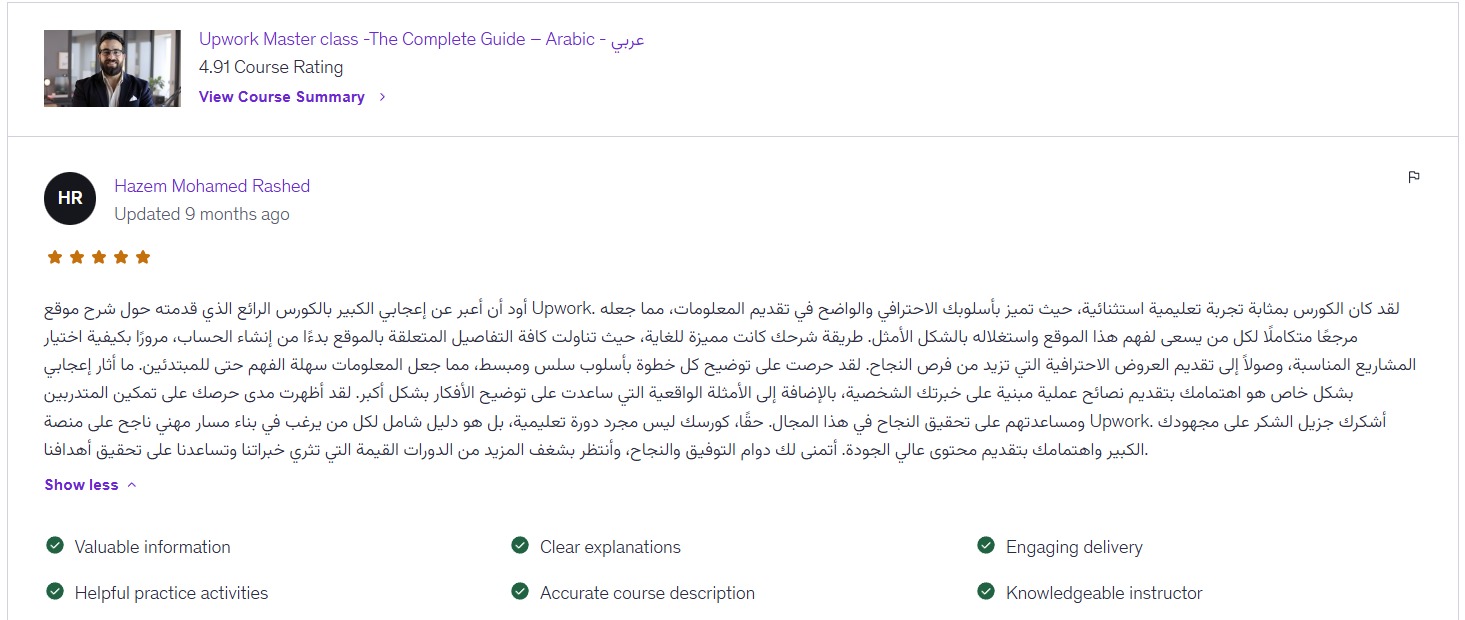Image resolution: width=1465 pixels, height=620 pixels.
Task: Click the Knowledgeable instructor checkmark icon
Action: (986, 592)
